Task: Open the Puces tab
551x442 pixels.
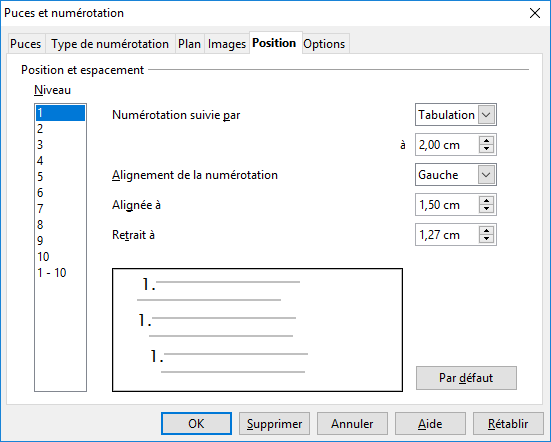Action: coord(26,44)
